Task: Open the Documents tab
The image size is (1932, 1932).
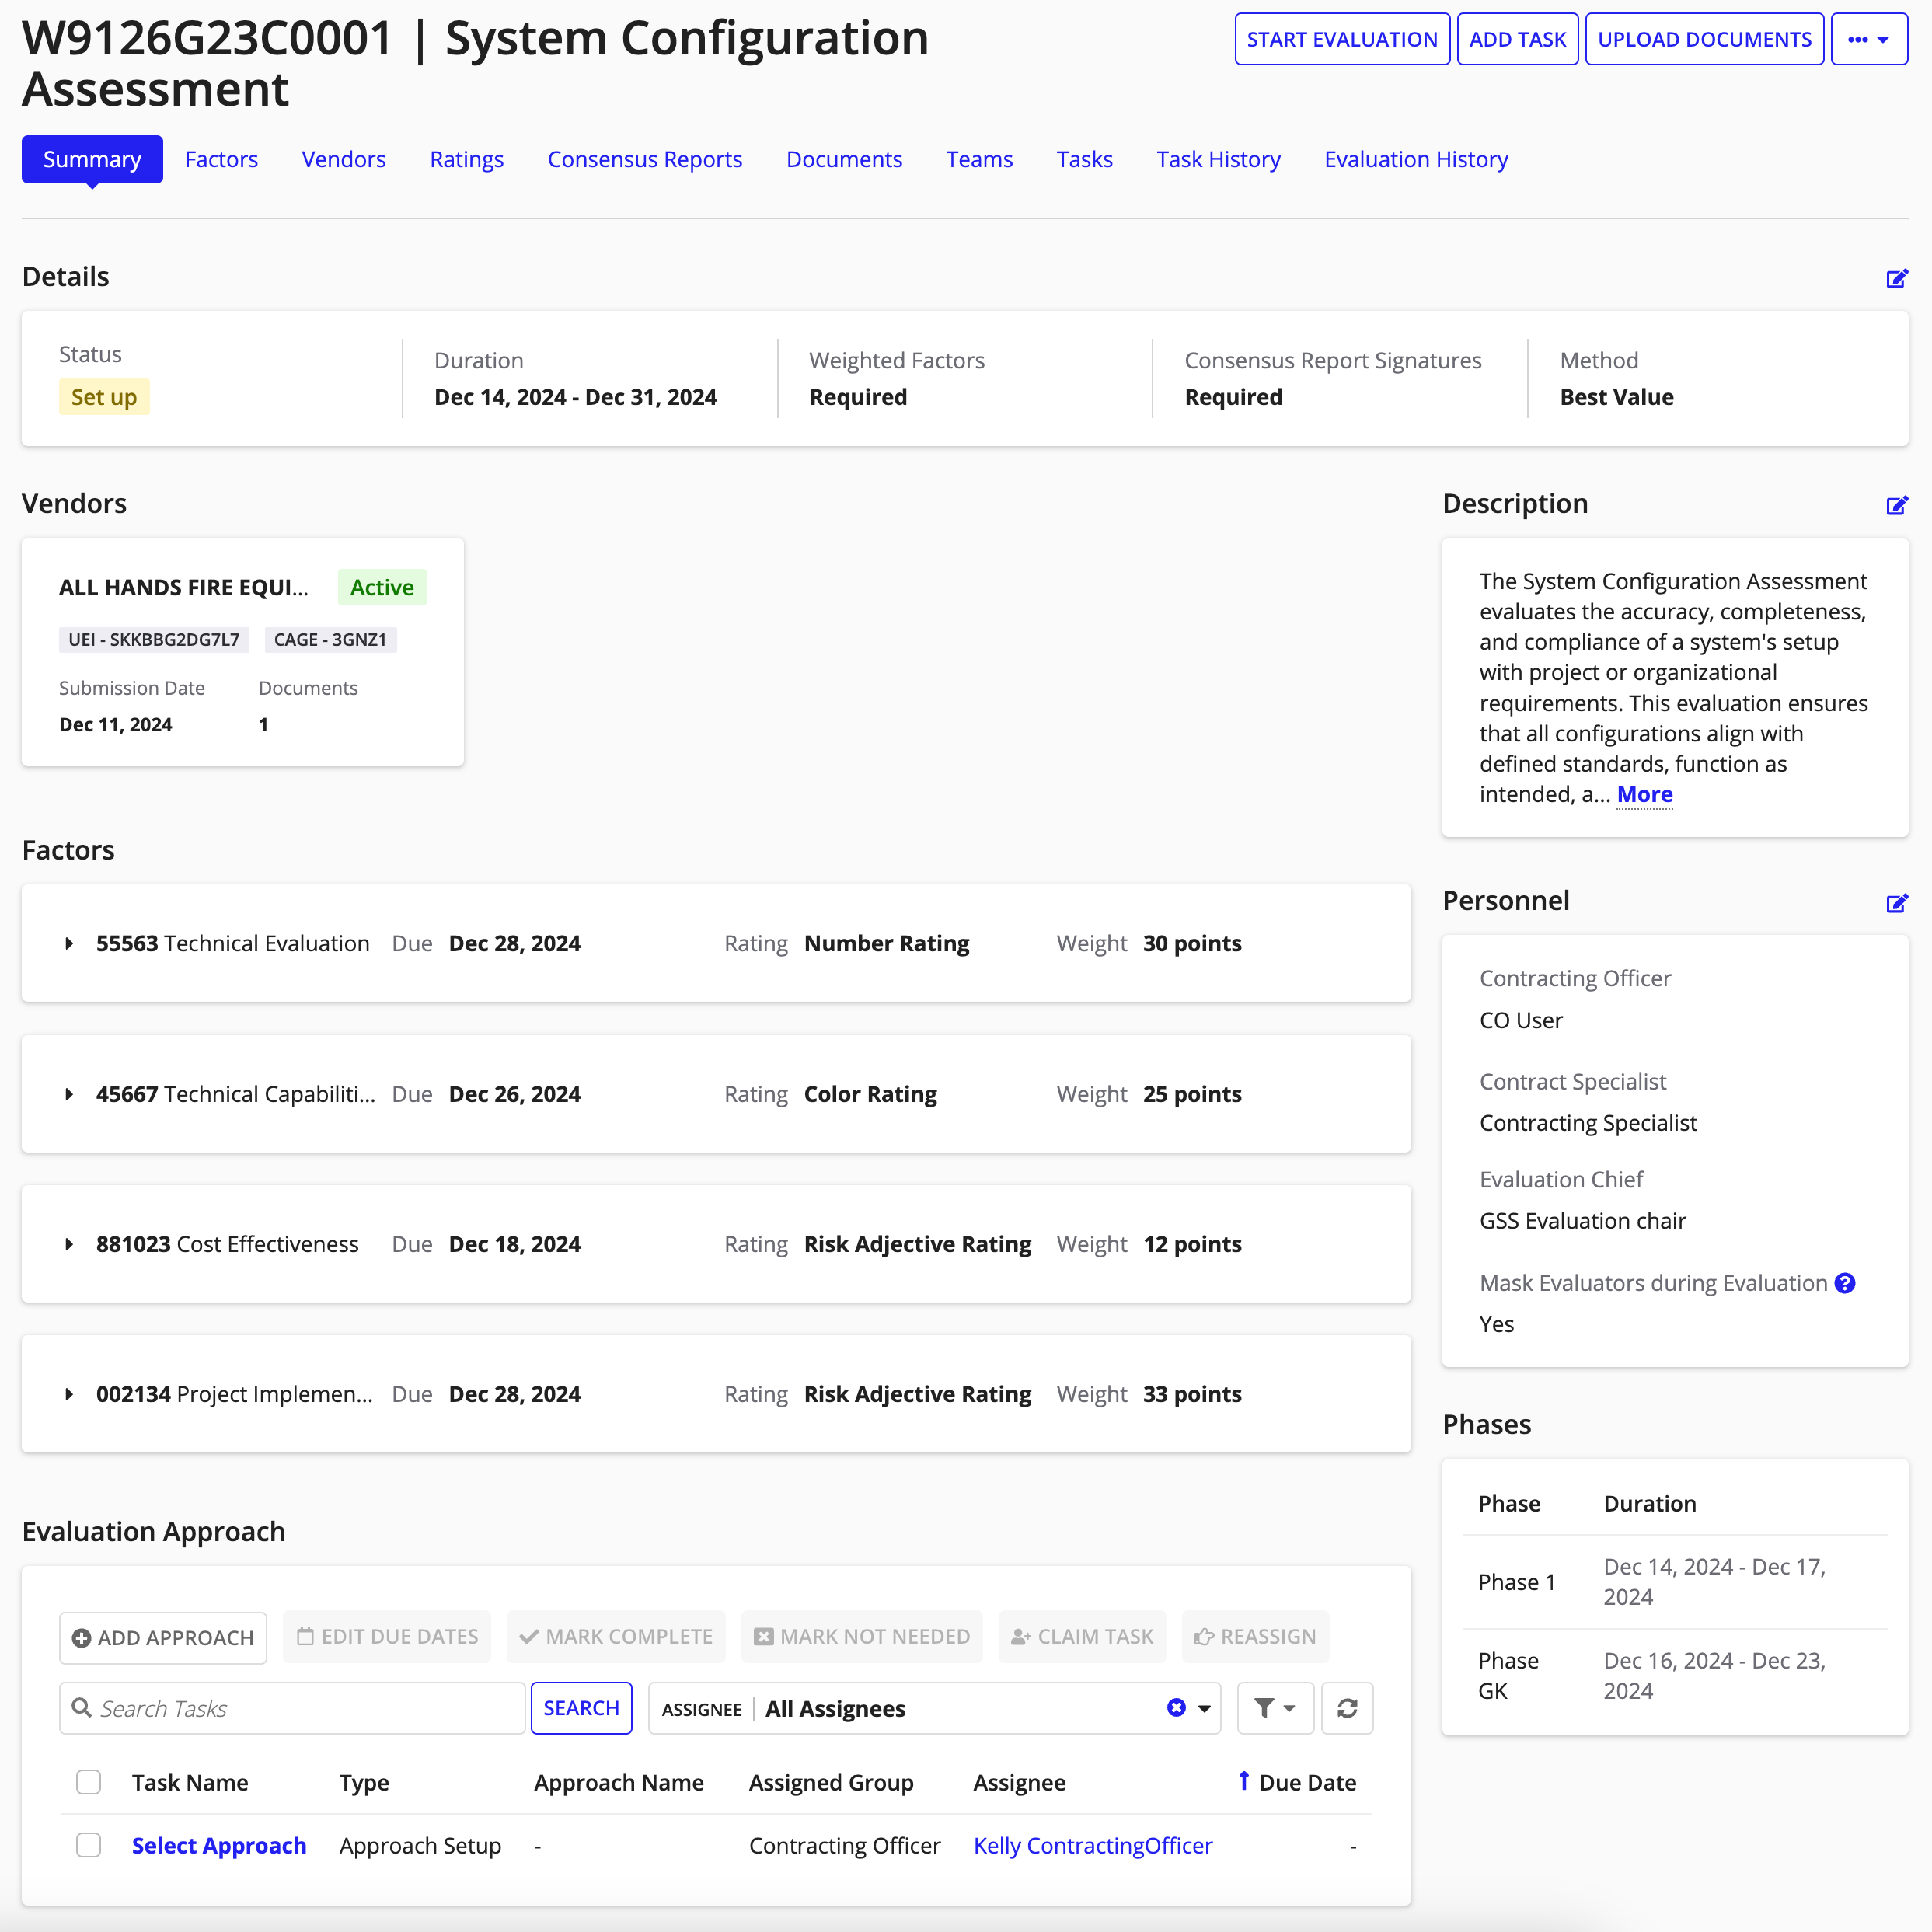Action: [844, 159]
